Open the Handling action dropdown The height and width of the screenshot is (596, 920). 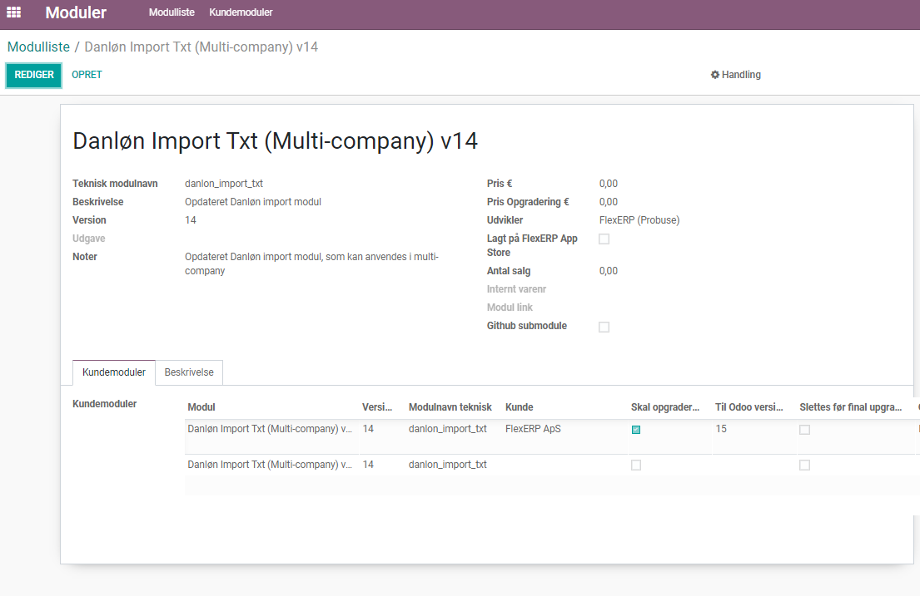736,74
